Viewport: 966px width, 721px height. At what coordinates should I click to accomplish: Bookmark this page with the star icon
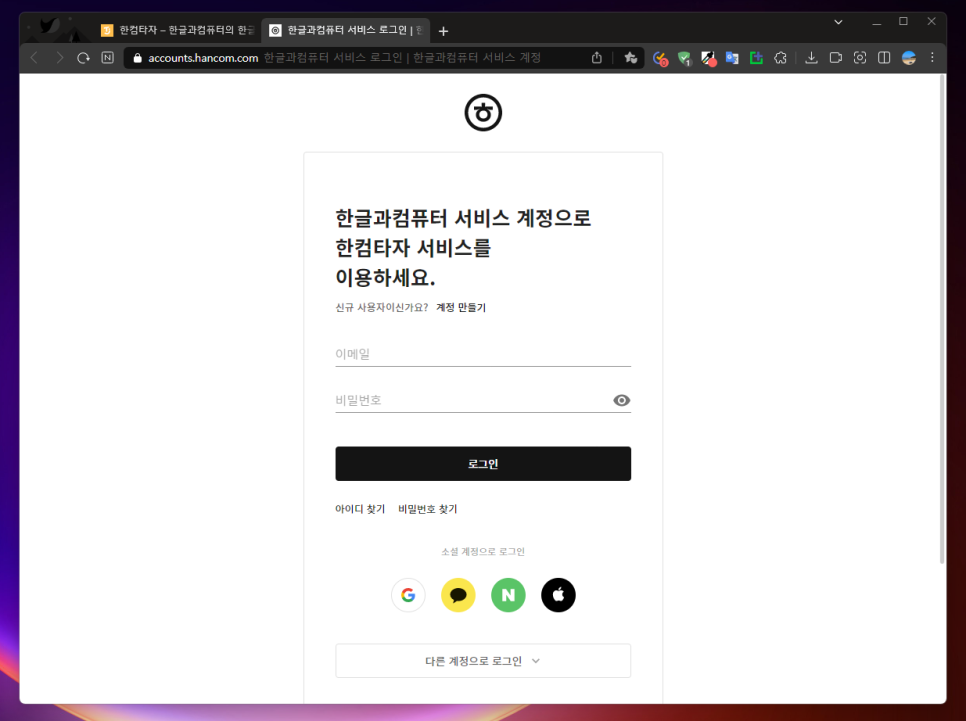(630, 58)
